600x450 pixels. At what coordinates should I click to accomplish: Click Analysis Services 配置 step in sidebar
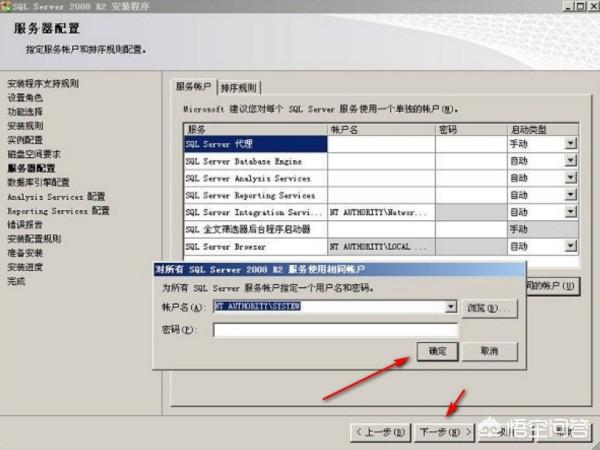coord(56,197)
